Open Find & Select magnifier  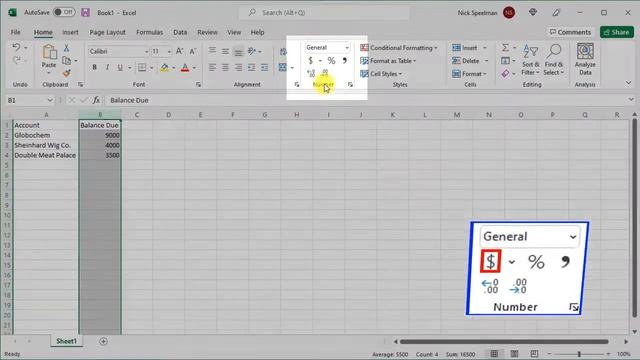pyautogui.click(x=554, y=60)
